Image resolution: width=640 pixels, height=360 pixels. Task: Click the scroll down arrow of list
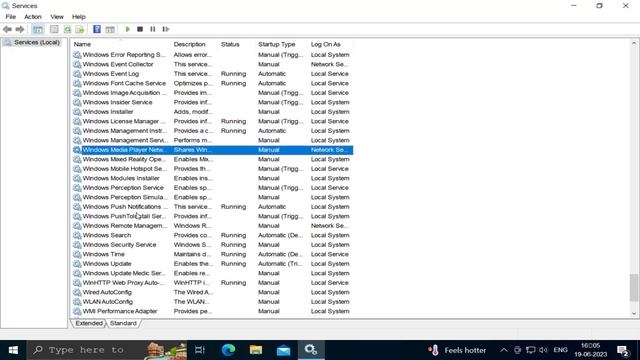[x=633, y=313]
